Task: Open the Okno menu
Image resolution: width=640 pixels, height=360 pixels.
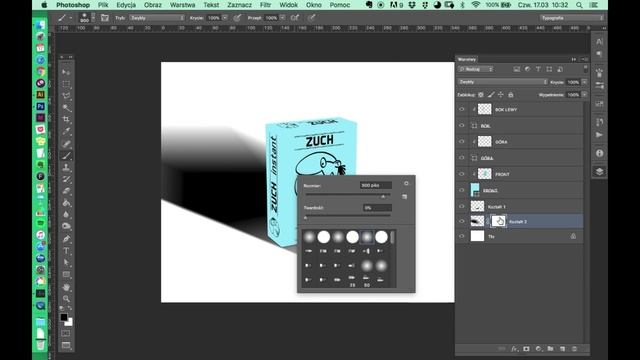Action: 313,5
